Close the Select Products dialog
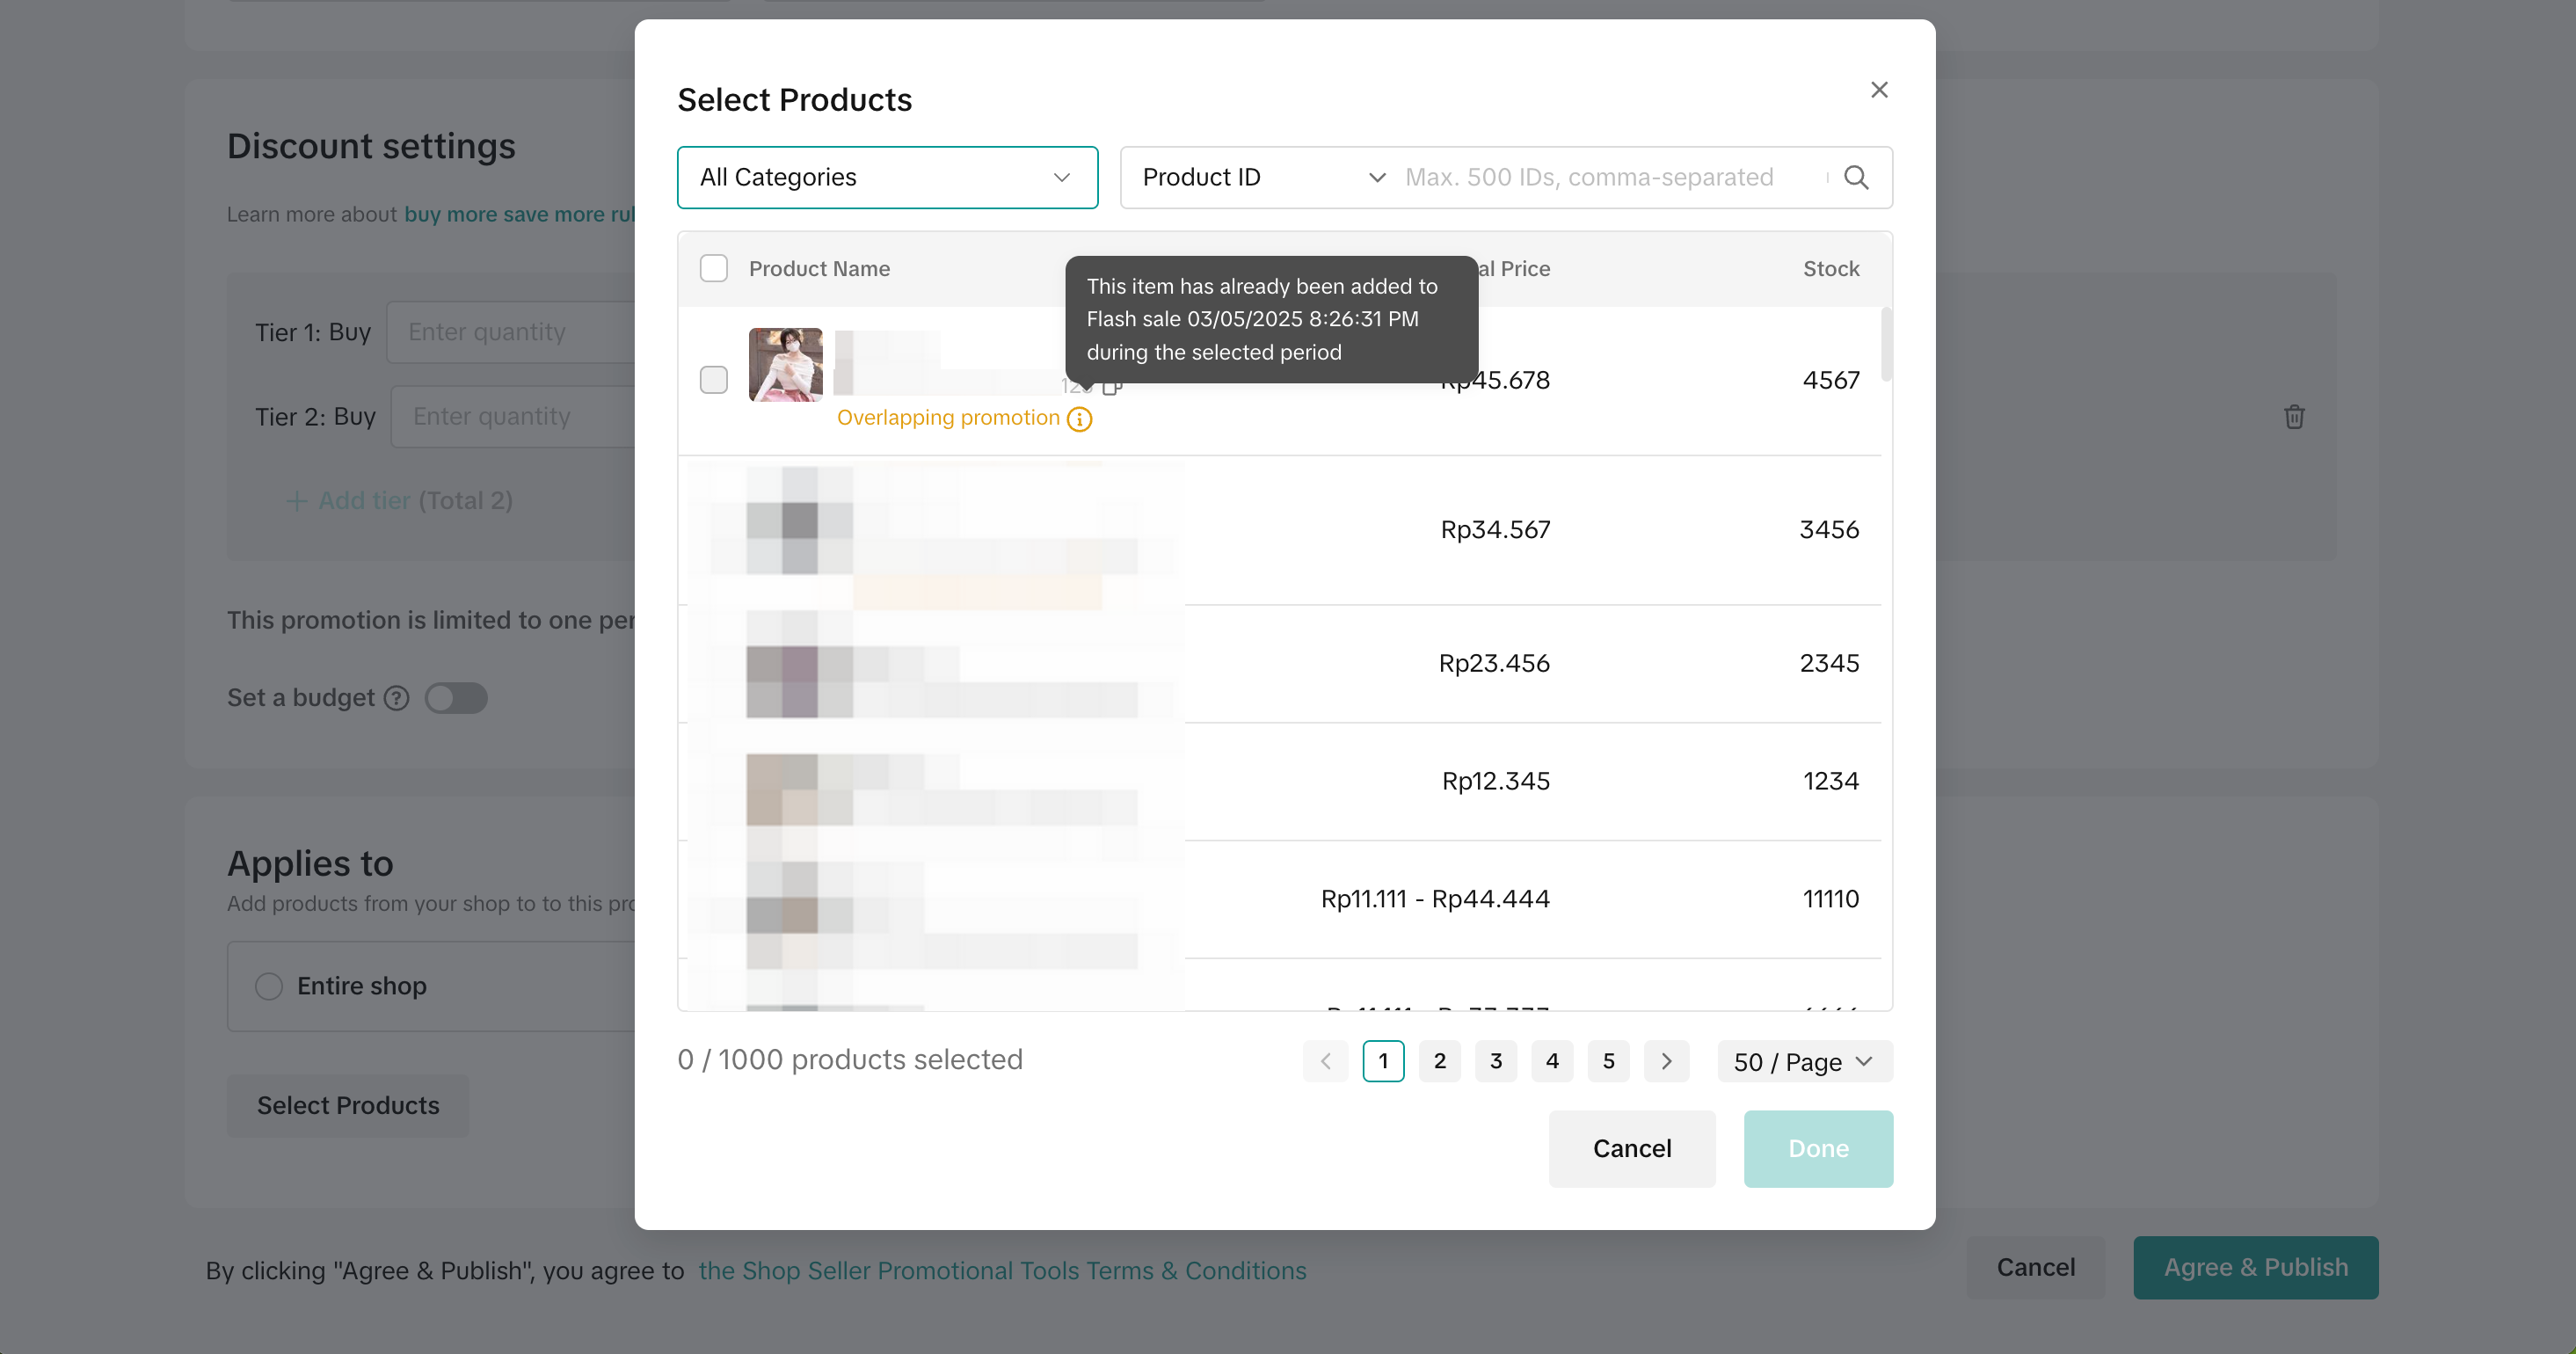2576x1354 pixels. point(1879,90)
